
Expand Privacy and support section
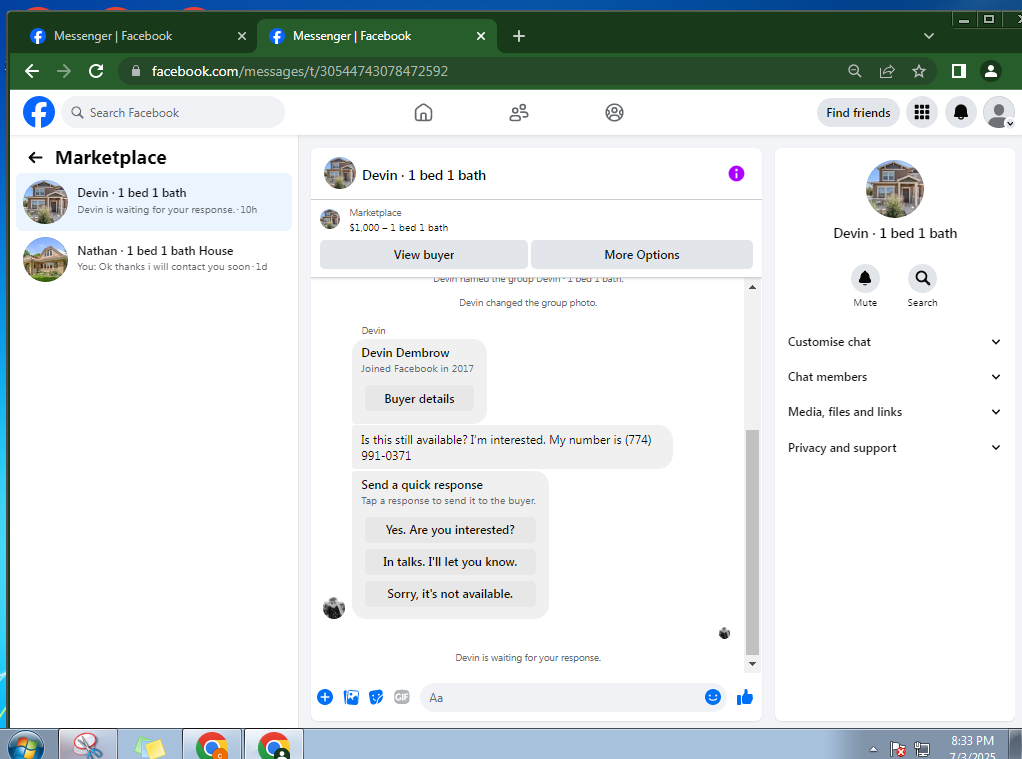[x=894, y=448]
